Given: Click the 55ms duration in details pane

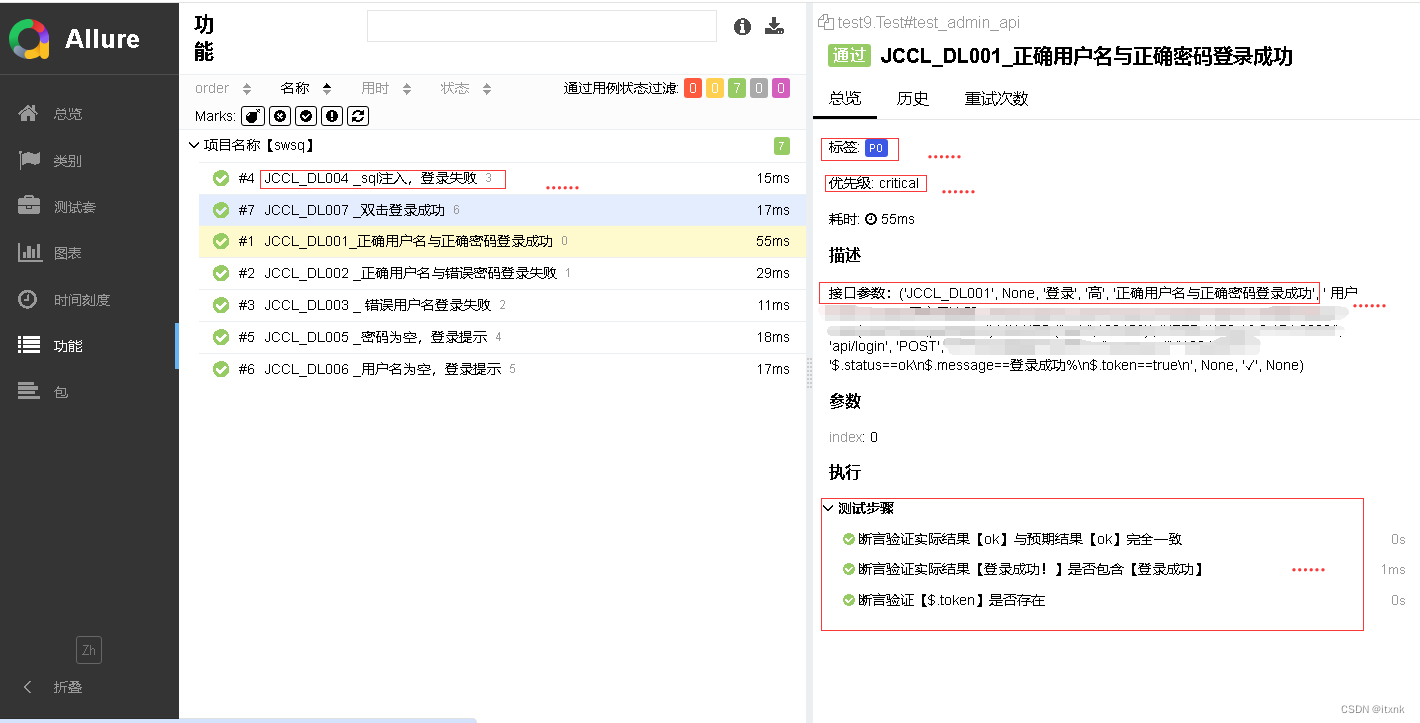Looking at the screenshot, I should coord(898,219).
